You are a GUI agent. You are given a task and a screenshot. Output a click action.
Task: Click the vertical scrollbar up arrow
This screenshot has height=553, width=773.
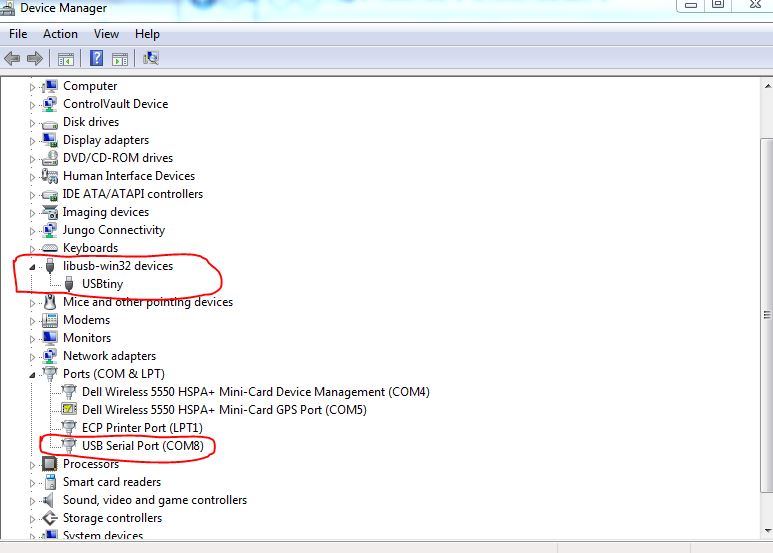(767, 86)
